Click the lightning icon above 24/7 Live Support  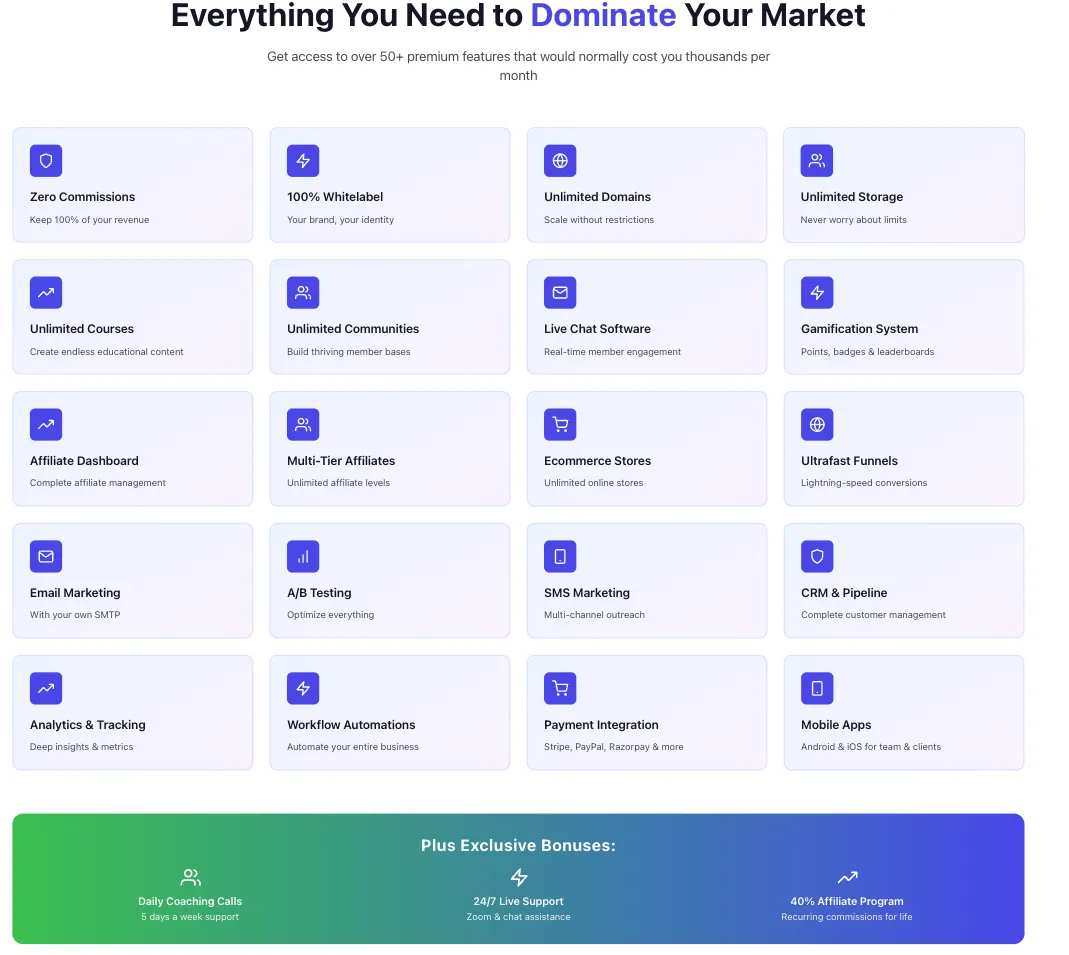tap(519, 877)
